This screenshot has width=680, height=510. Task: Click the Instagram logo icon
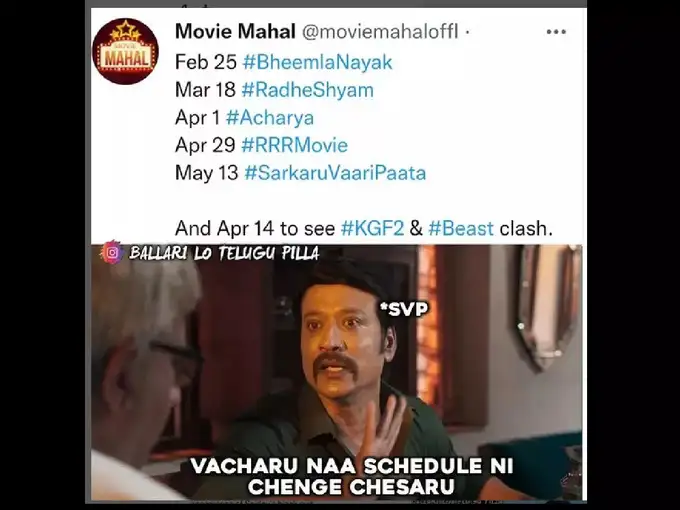point(112,252)
